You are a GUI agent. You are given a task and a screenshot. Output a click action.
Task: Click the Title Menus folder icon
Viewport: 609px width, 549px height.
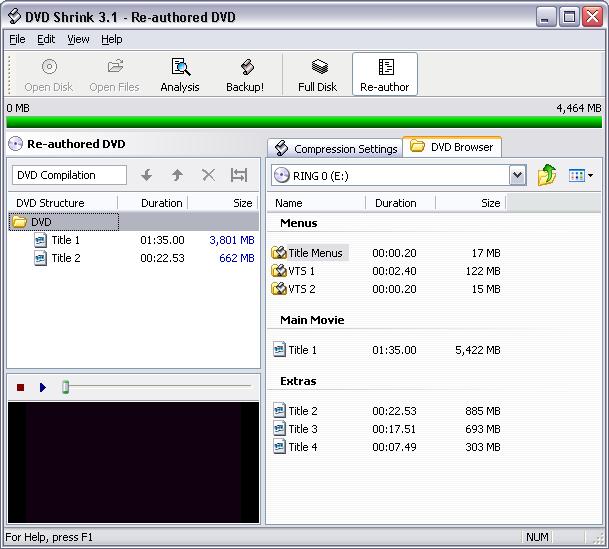click(x=279, y=253)
